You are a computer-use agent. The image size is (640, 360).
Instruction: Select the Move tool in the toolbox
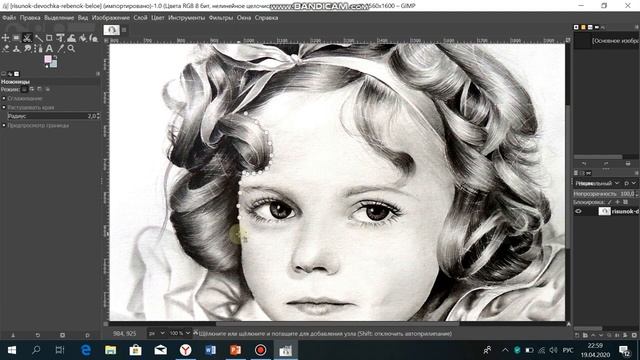click(5, 38)
